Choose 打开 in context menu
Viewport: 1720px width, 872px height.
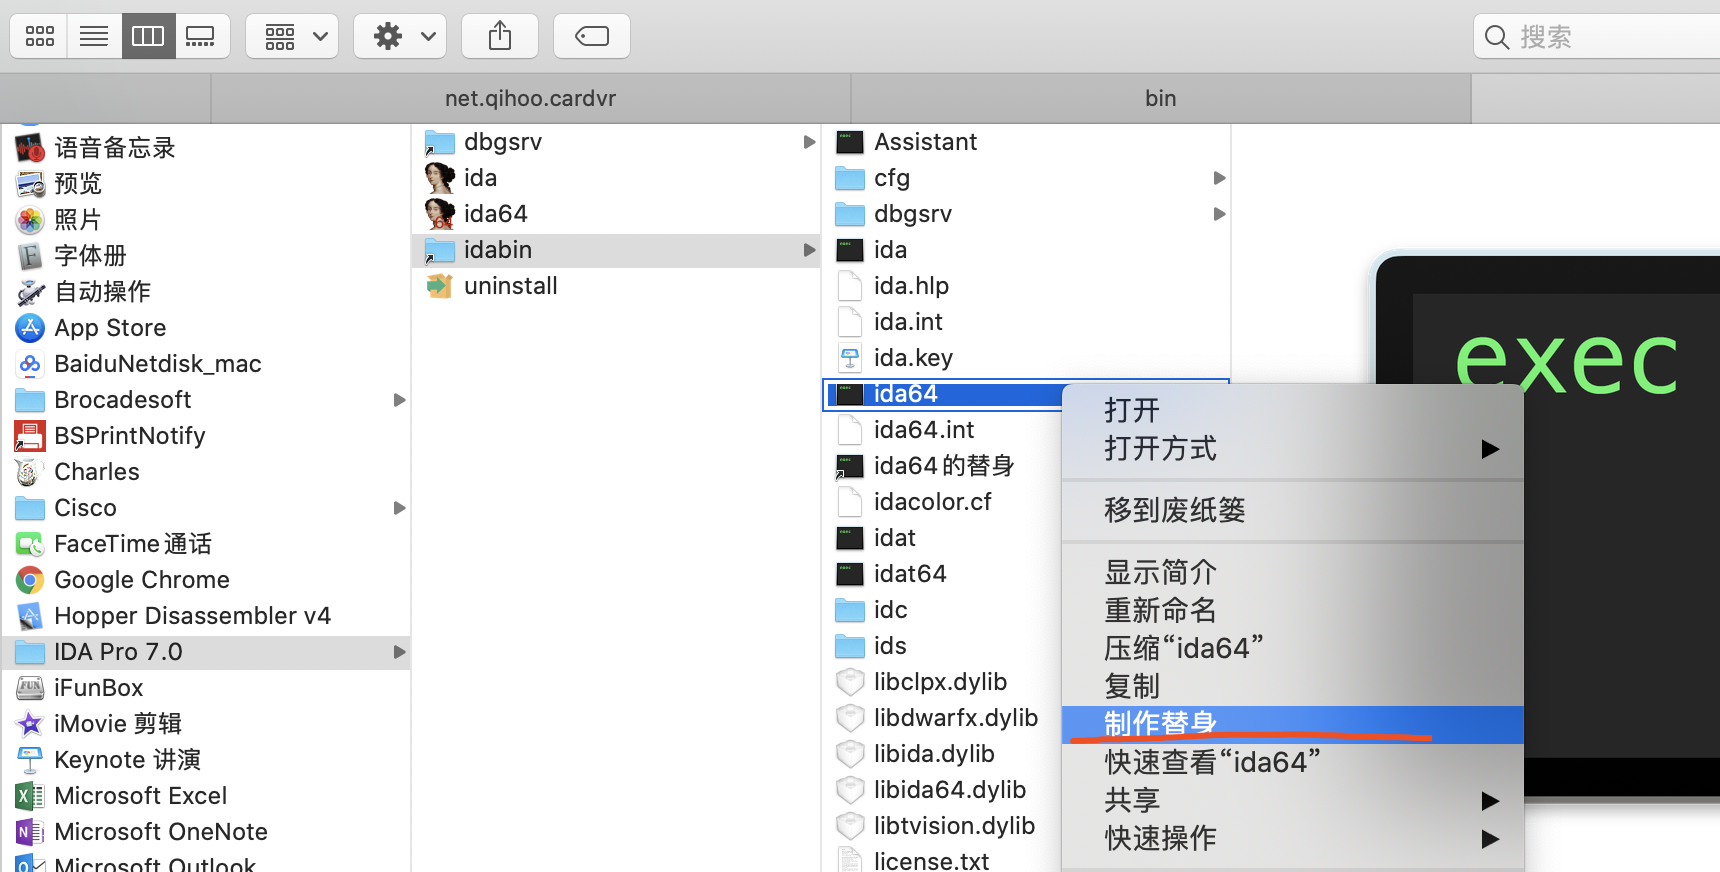[1292, 410]
